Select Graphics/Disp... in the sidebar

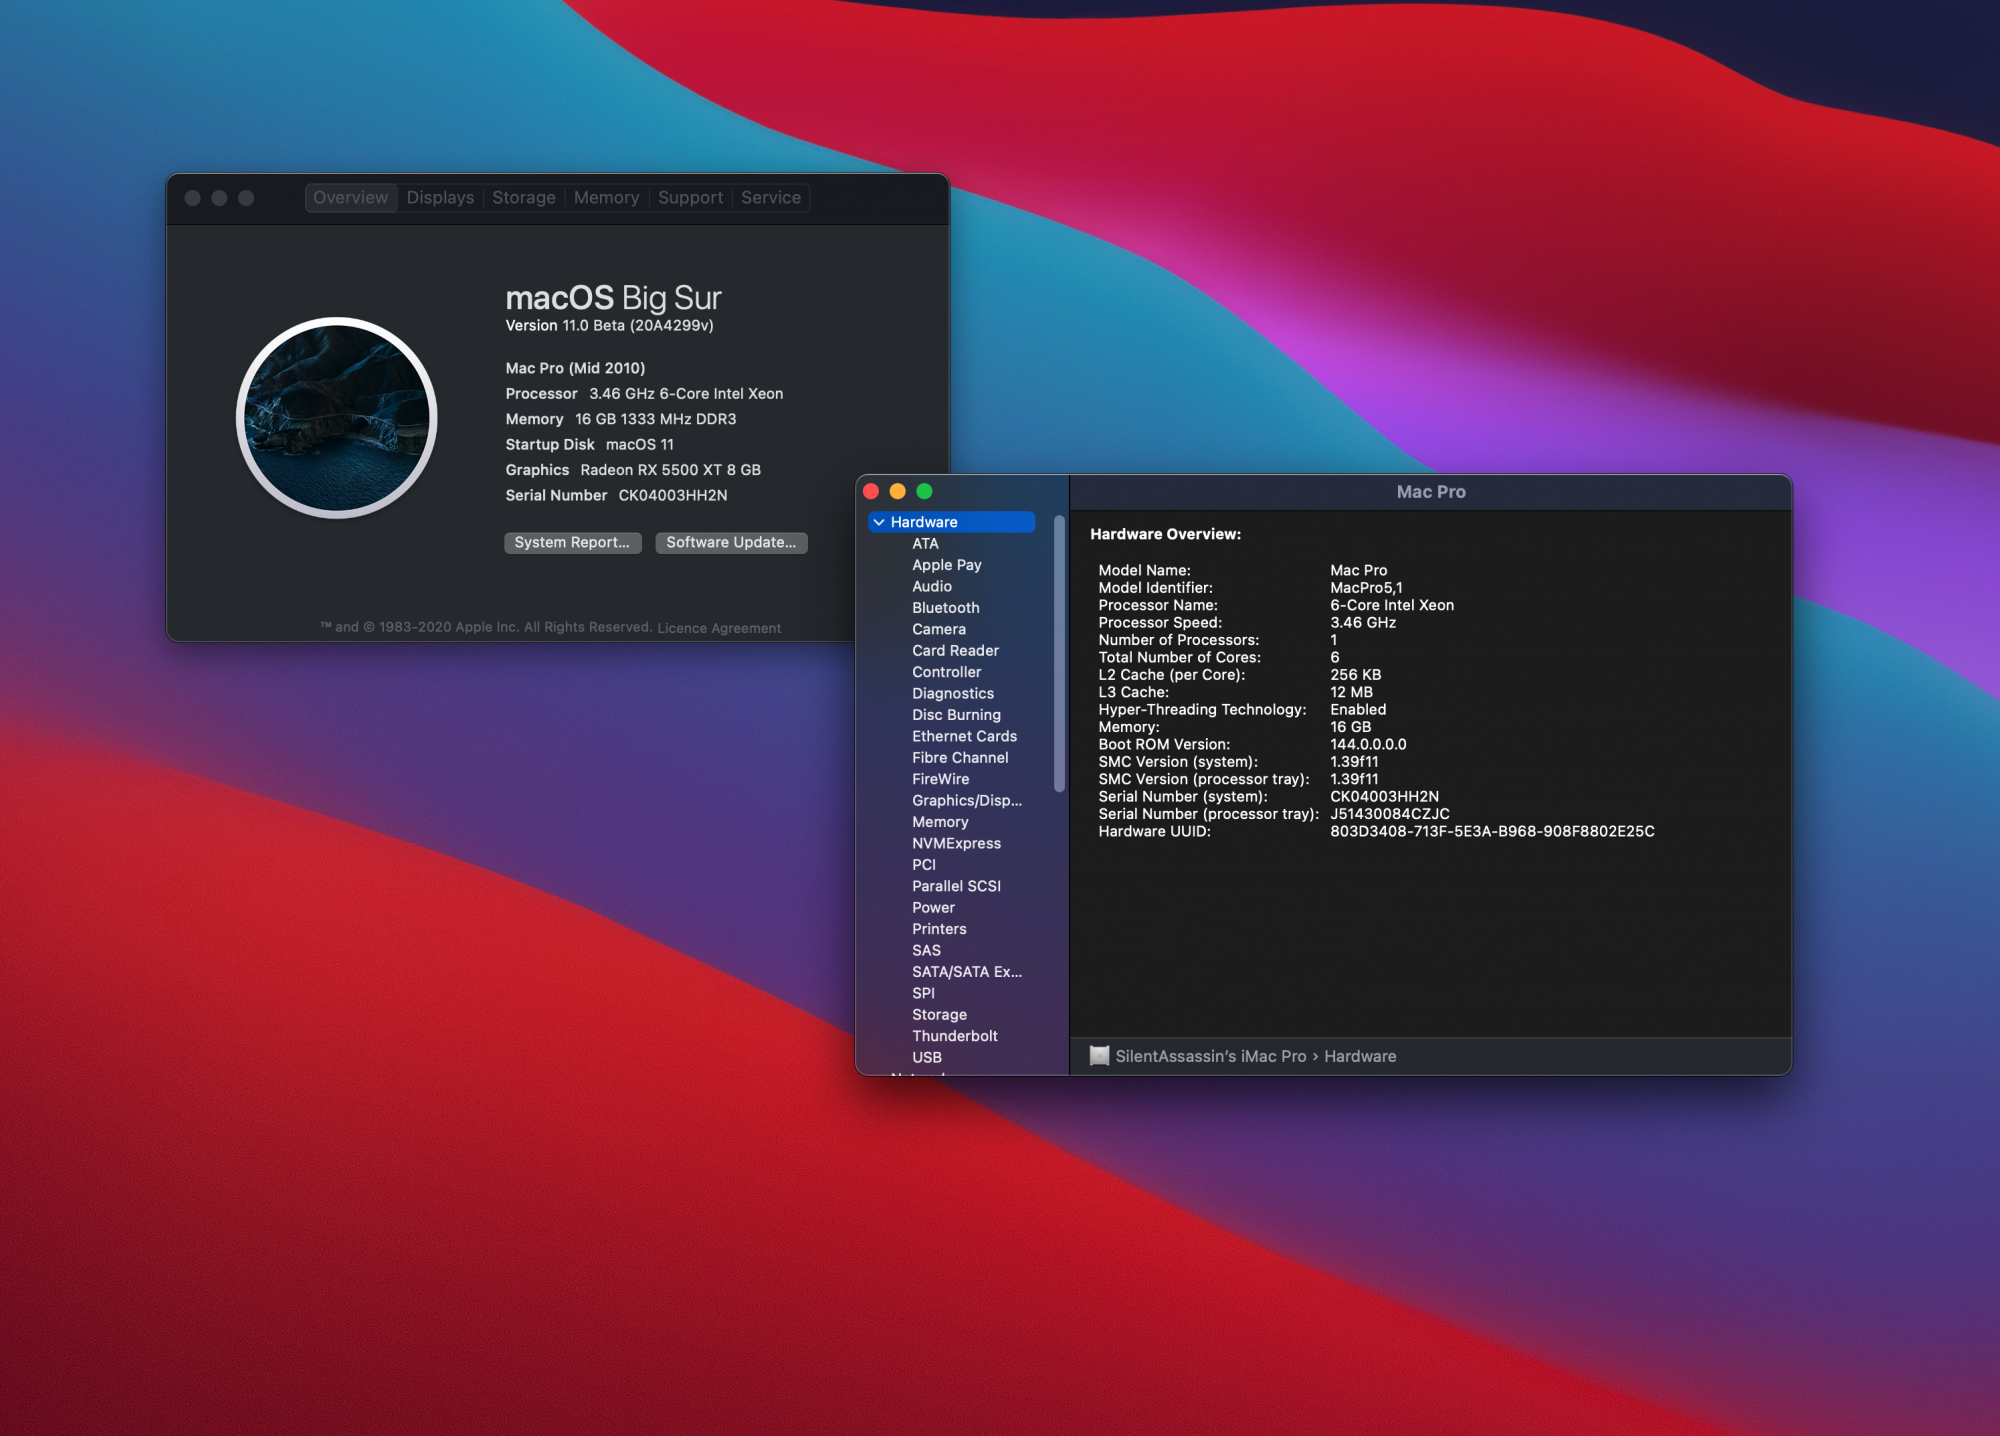pos(967,801)
